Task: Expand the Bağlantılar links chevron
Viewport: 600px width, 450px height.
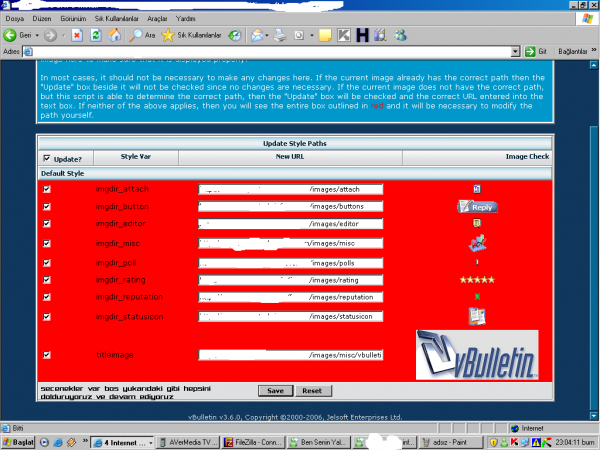Action: [594, 50]
